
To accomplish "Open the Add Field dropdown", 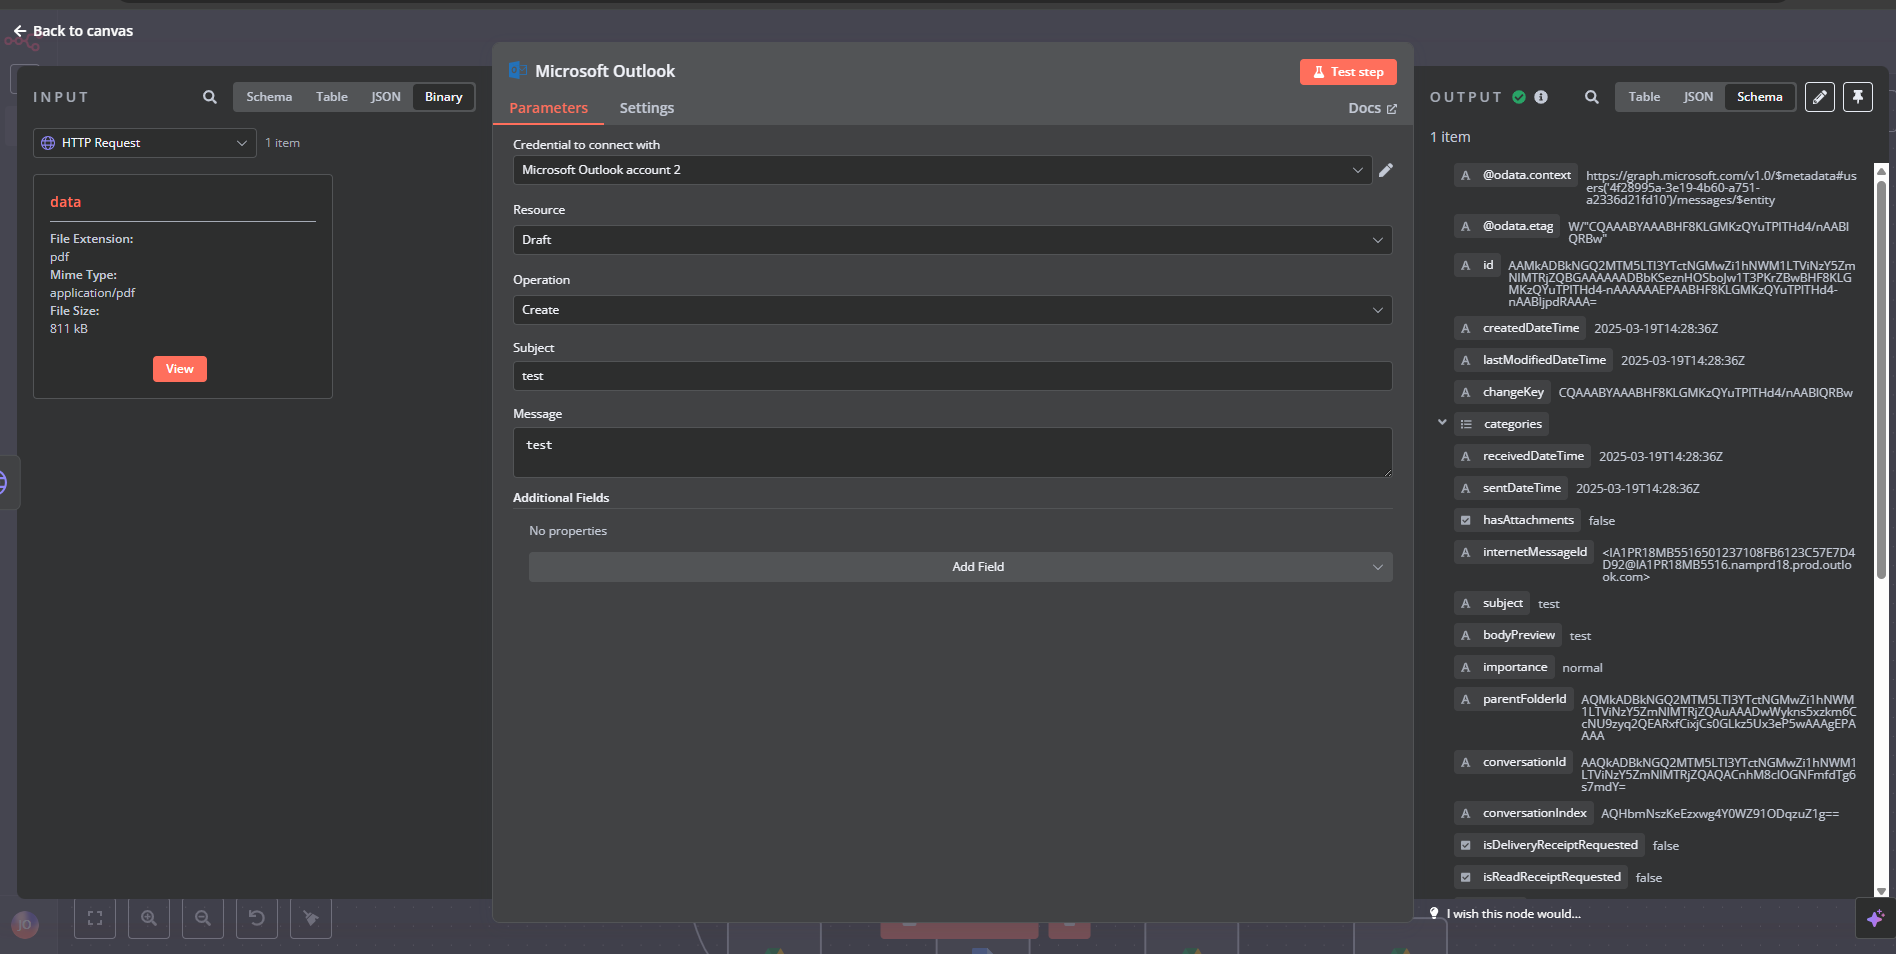I will [x=960, y=567].
